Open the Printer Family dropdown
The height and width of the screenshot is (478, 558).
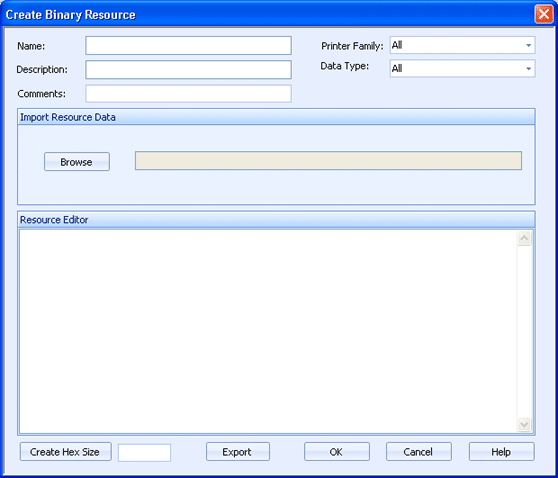(462, 45)
